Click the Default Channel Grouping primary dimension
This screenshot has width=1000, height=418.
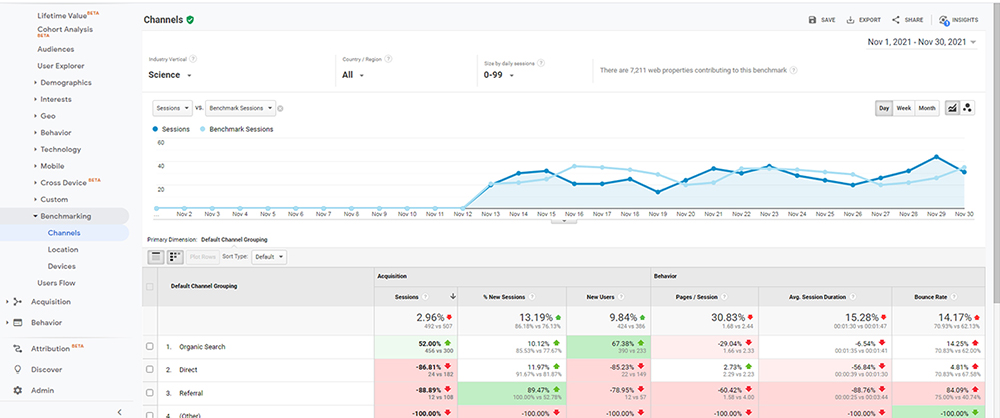(x=234, y=240)
